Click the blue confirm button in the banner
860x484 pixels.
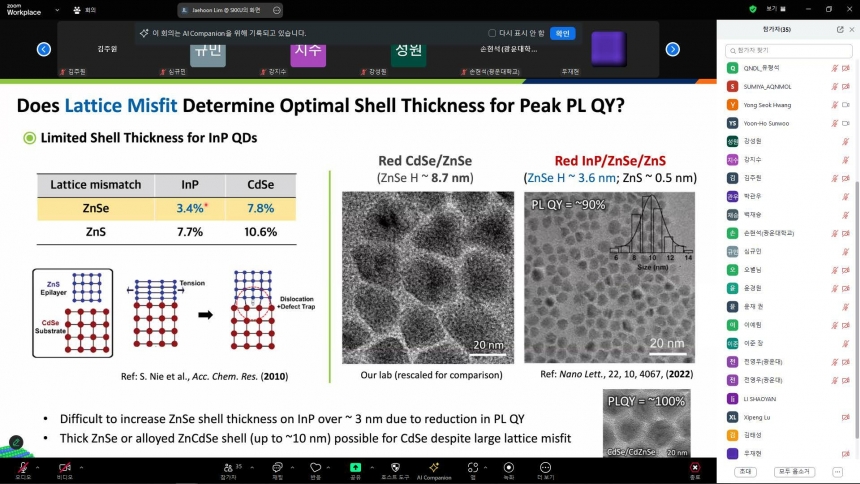[562, 33]
